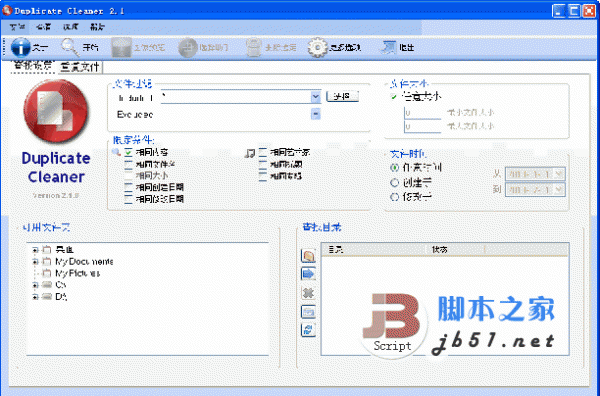This screenshot has width=600, height=396.
Task: Click the second (status) column header
Action: click(455, 250)
